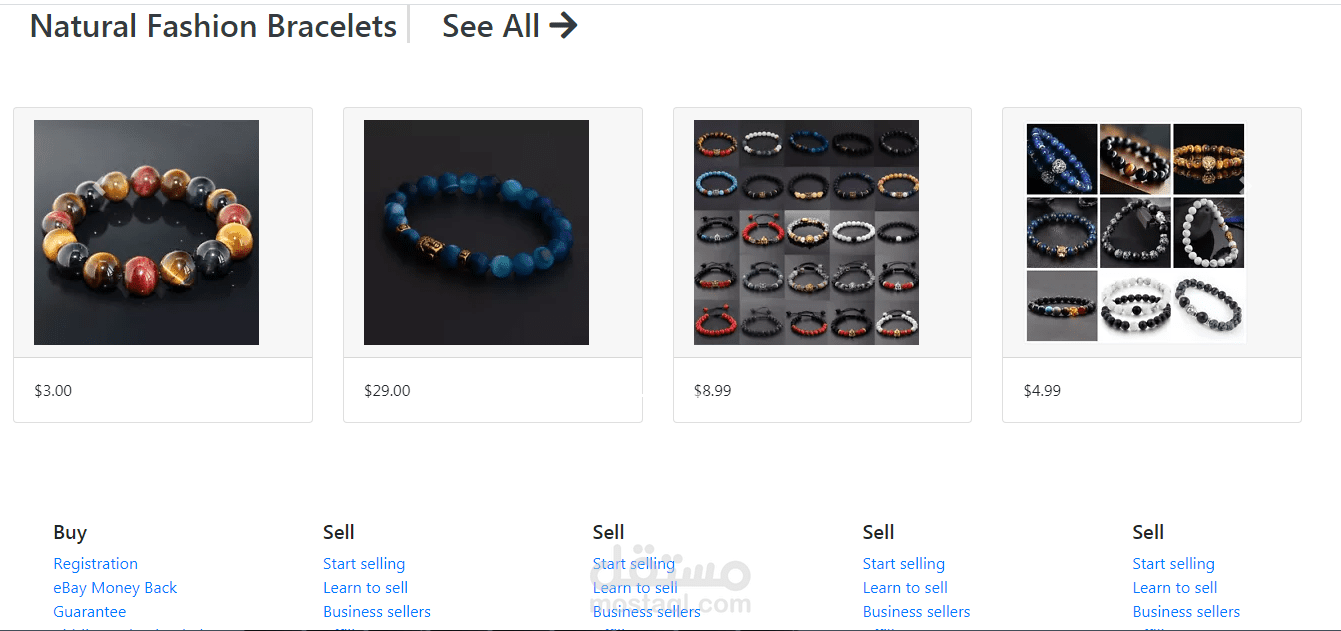The width and height of the screenshot is (1341, 631).
Task: Open the Registration link under Buy
Action: click(96, 564)
